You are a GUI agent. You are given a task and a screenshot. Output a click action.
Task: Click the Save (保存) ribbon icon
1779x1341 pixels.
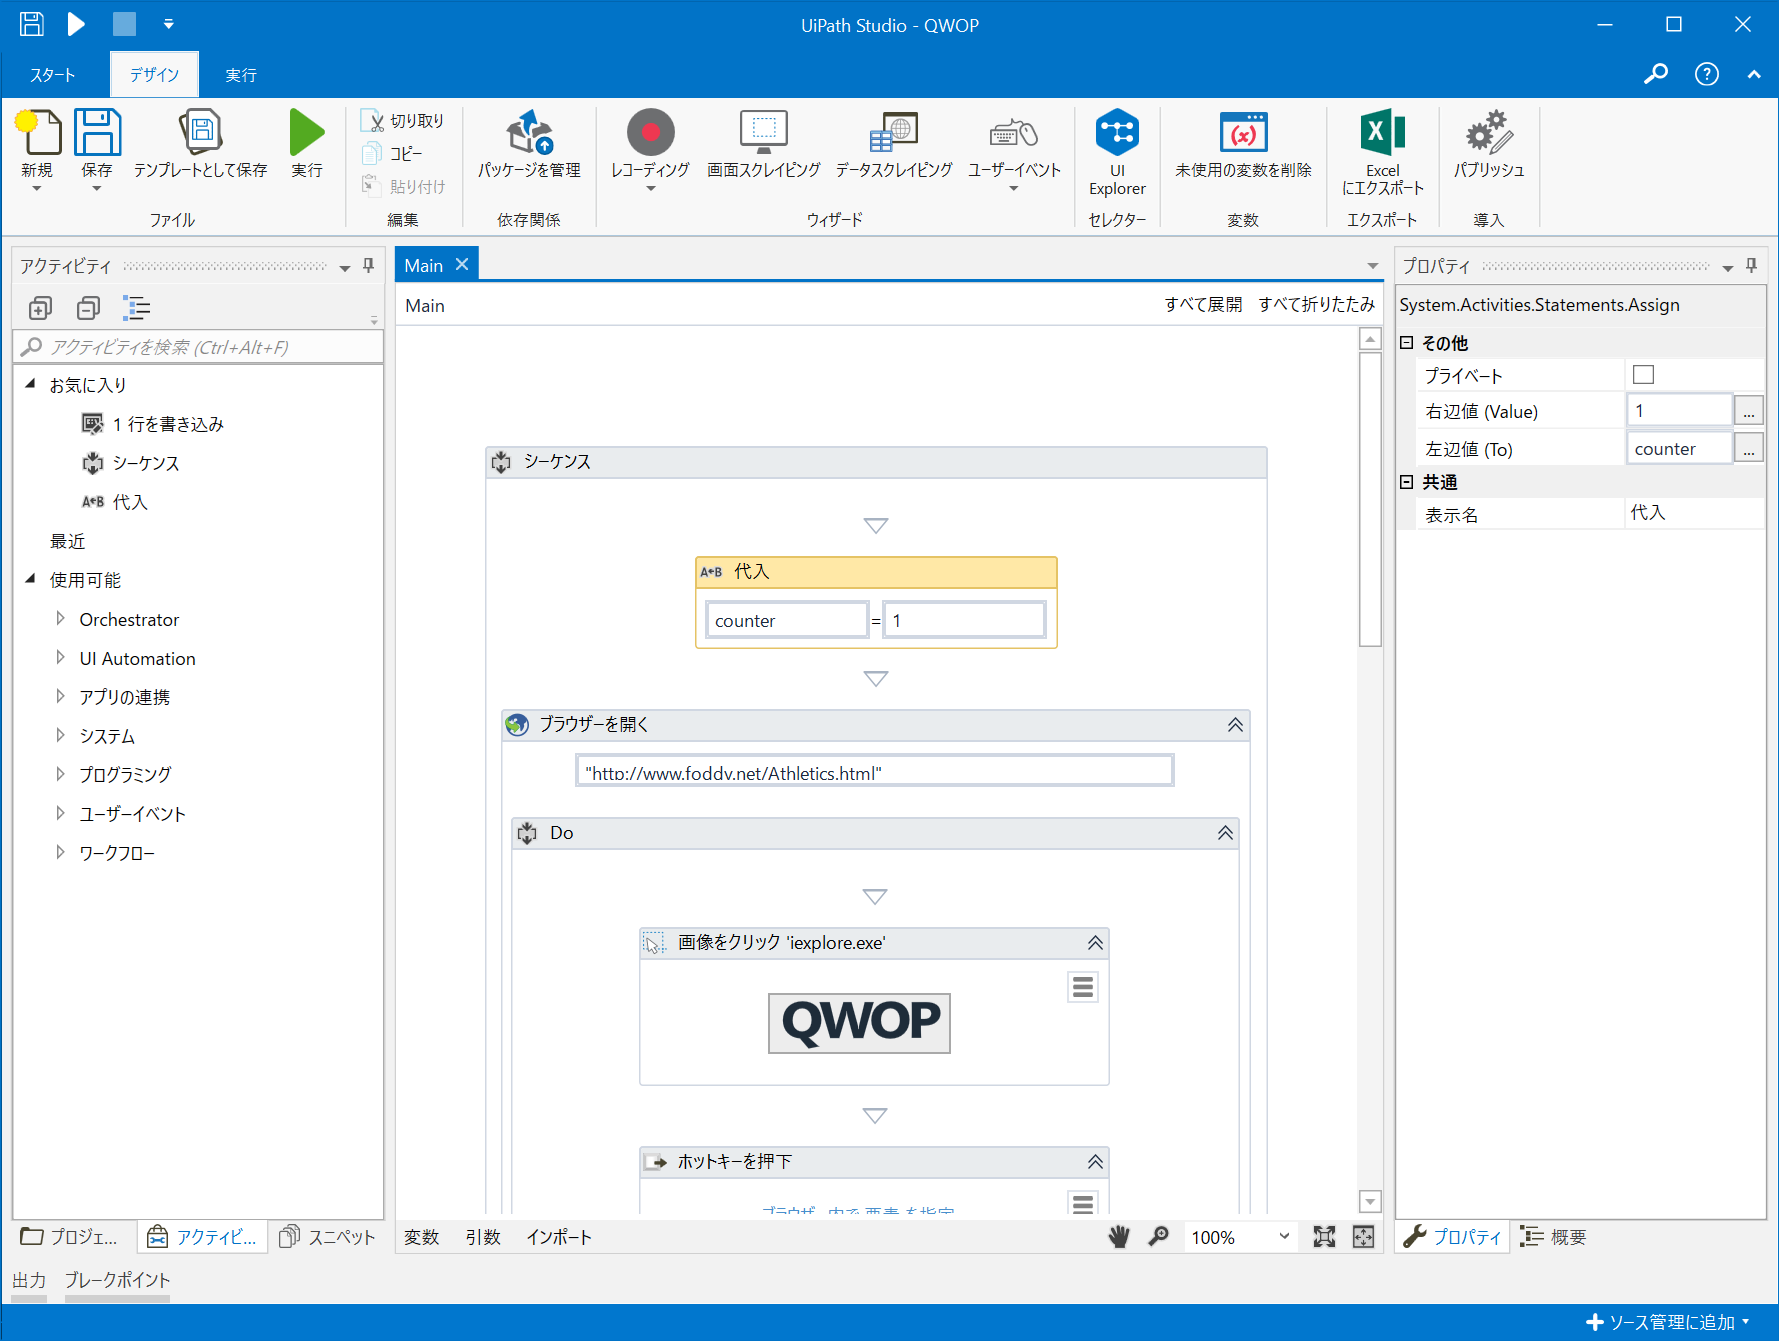point(97,134)
